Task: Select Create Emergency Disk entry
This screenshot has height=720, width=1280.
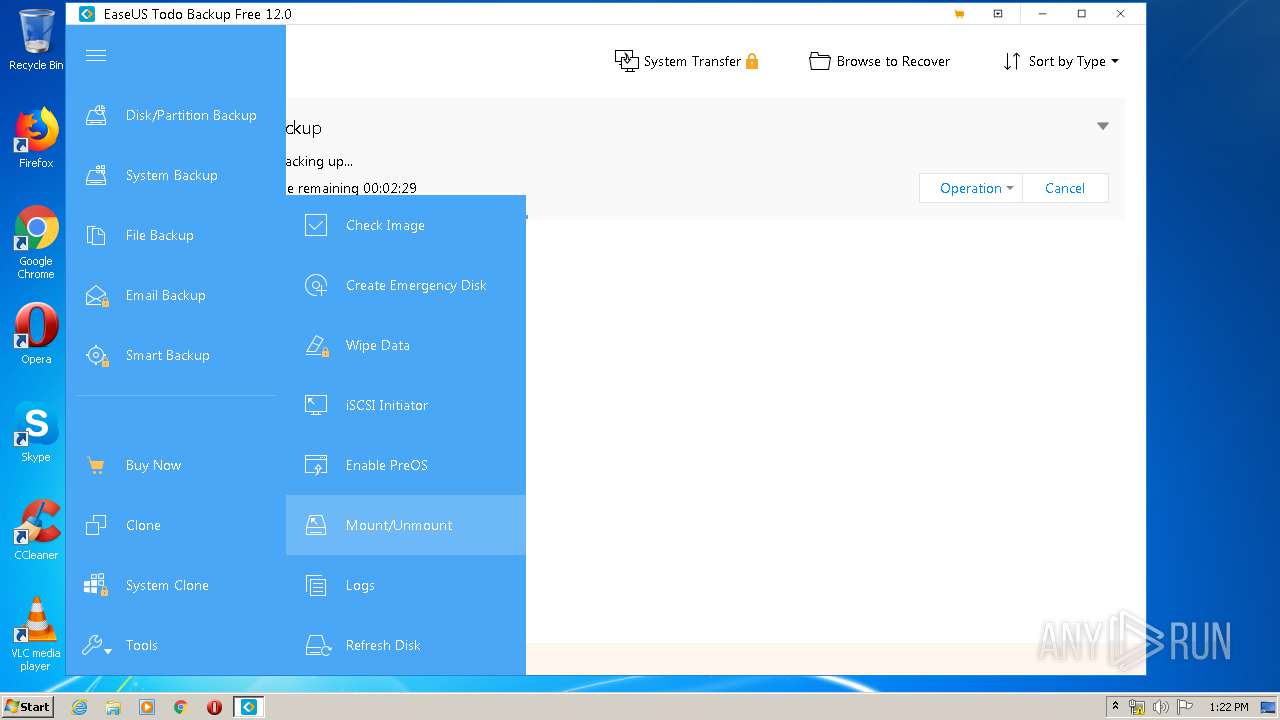Action: pyautogui.click(x=406, y=285)
